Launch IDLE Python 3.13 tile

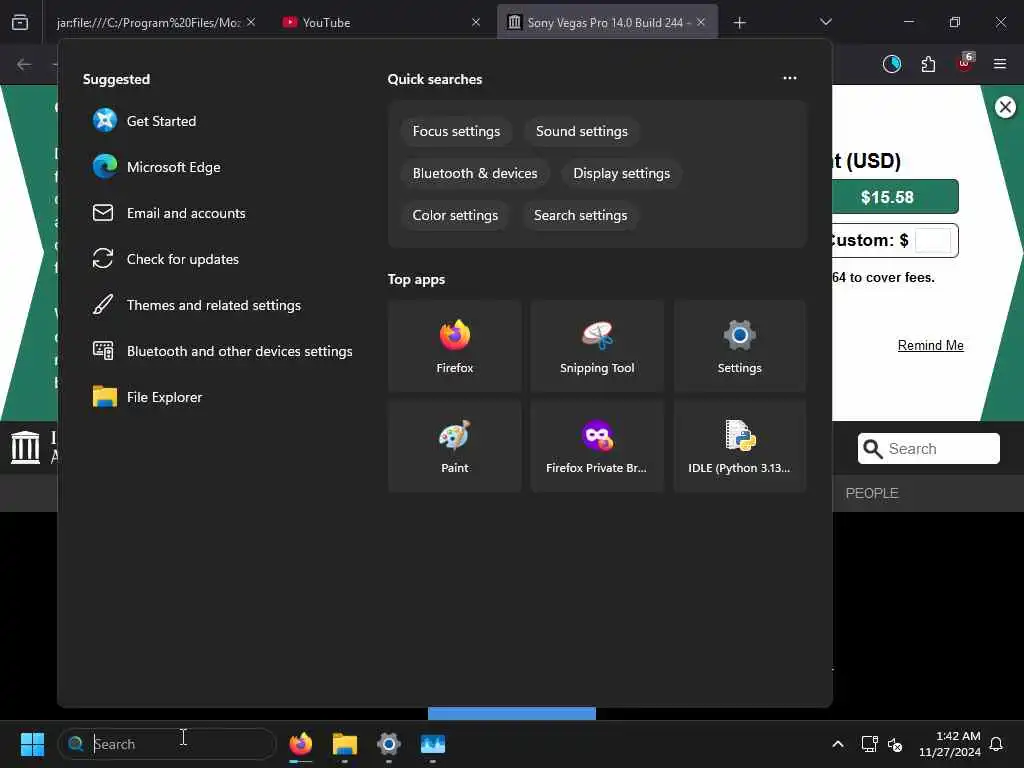739,446
